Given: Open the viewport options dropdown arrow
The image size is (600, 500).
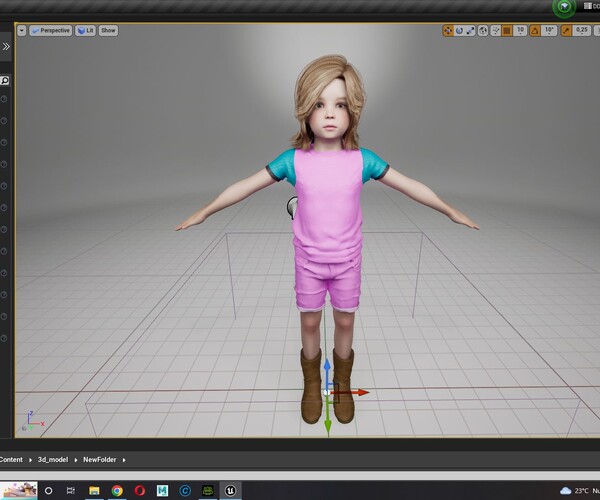Looking at the screenshot, I should [x=22, y=31].
